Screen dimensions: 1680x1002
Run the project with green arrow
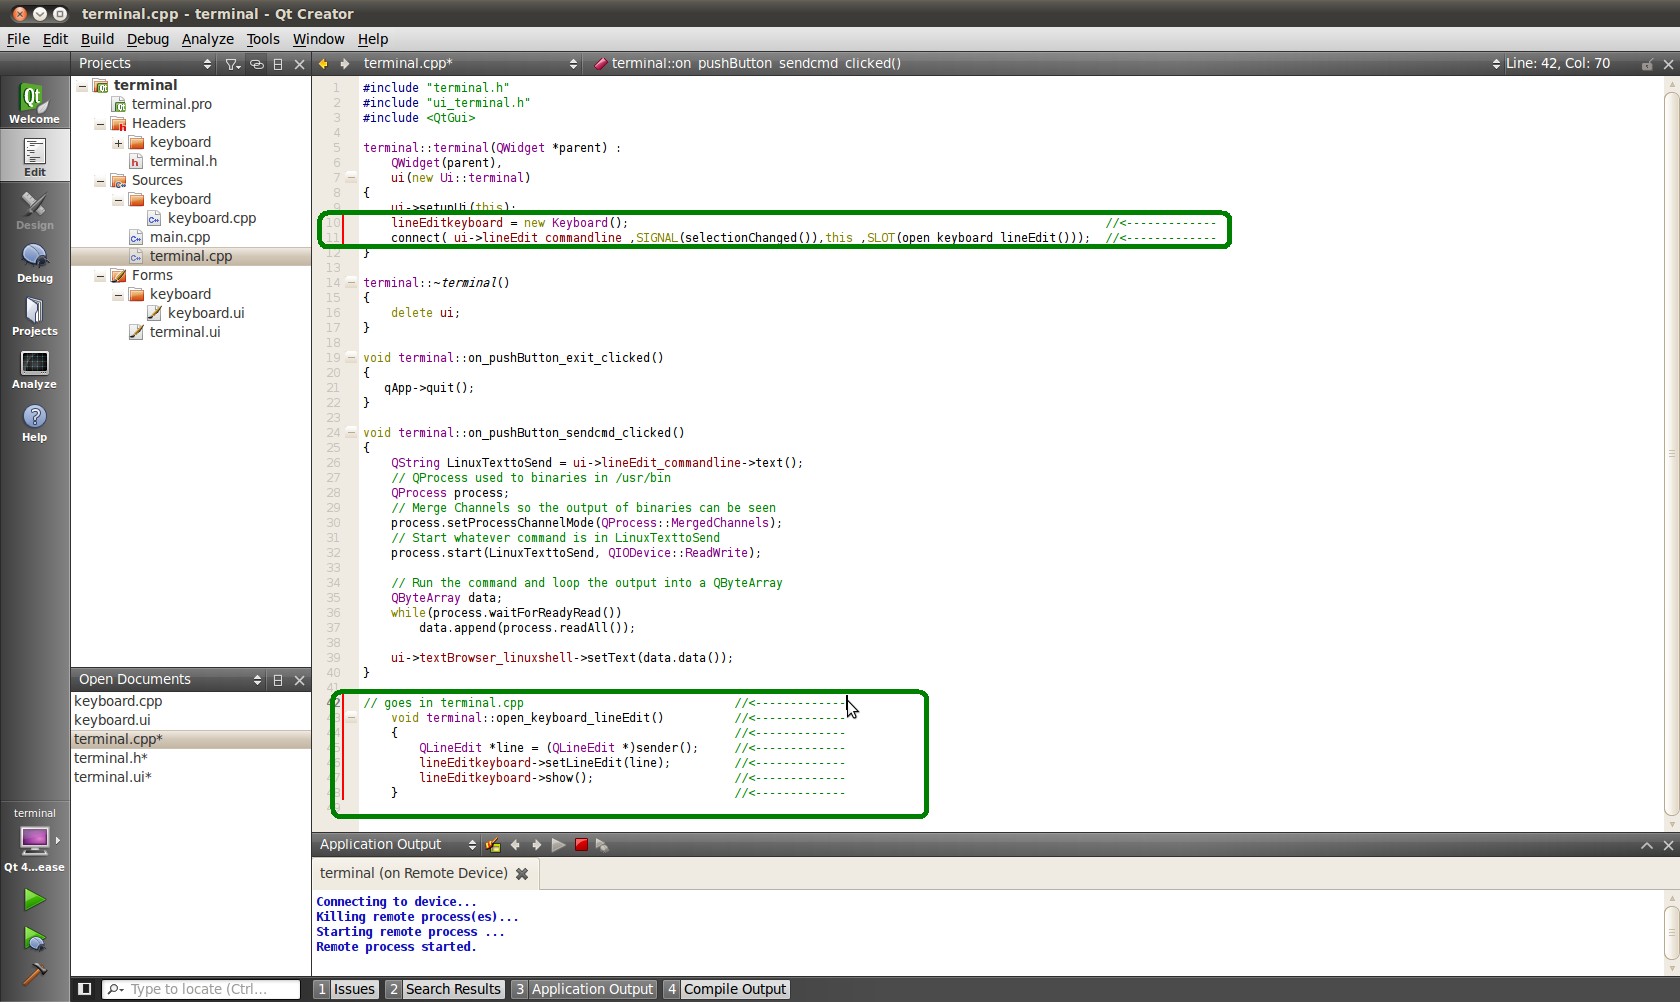(x=34, y=900)
